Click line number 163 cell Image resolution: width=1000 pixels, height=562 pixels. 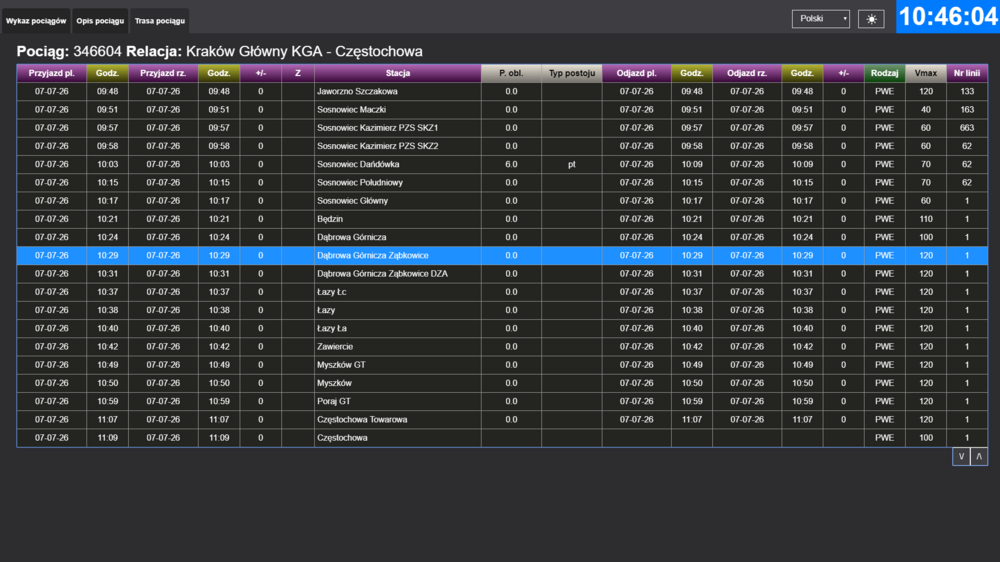pyautogui.click(x=967, y=110)
